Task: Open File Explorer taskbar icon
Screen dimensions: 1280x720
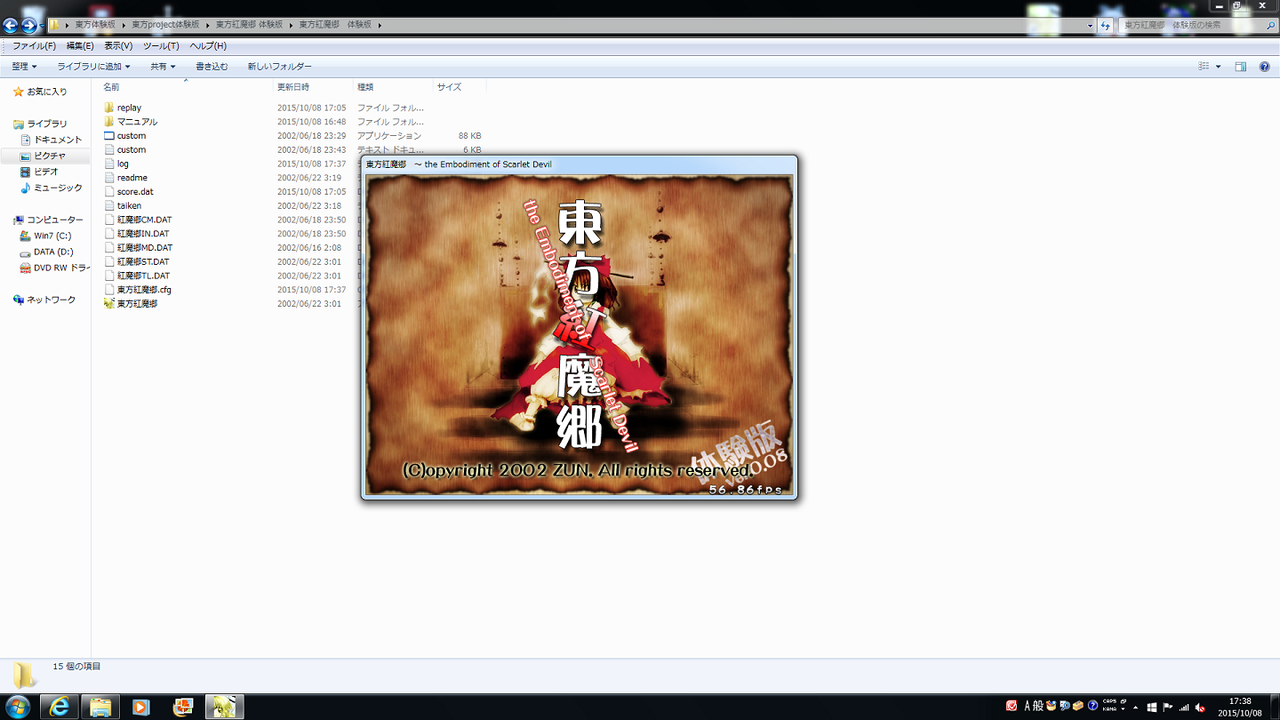Action: pos(101,707)
